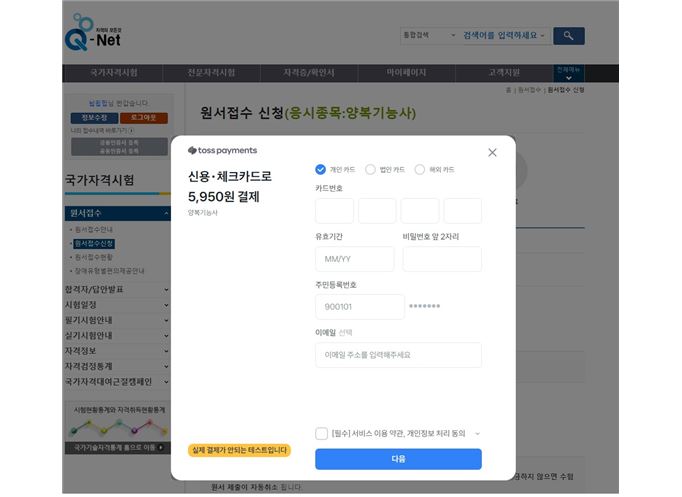Click the statistics line chart thumbnail
This screenshot has width=682, height=497.
(x=119, y=427)
